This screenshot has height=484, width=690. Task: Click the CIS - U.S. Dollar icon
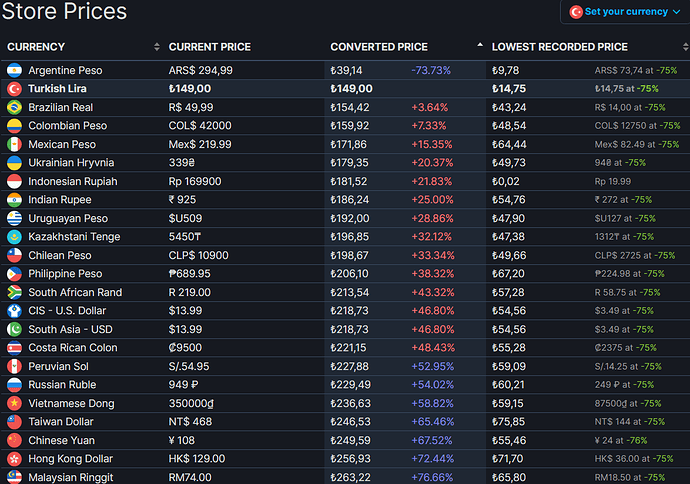tap(15, 311)
